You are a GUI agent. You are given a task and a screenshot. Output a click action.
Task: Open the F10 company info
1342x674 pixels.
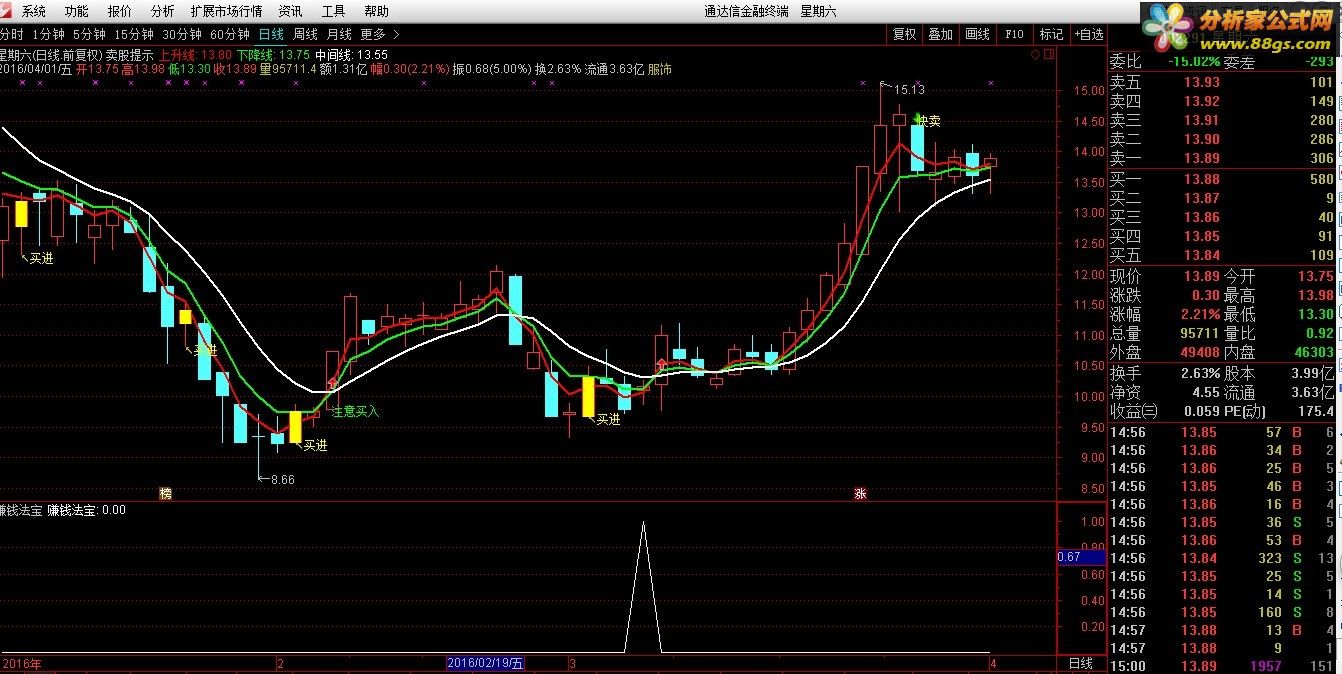(1014, 34)
